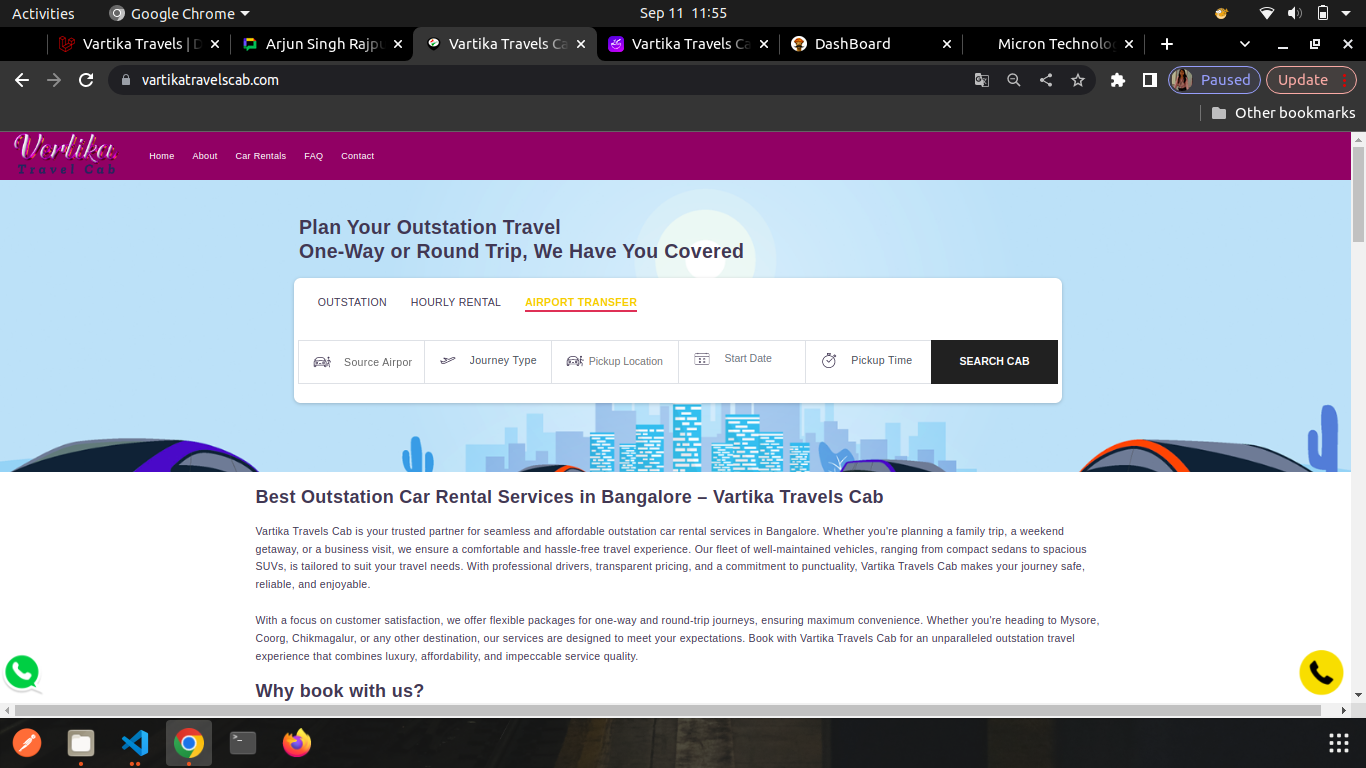Click the translate page icon

pyautogui.click(x=982, y=80)
